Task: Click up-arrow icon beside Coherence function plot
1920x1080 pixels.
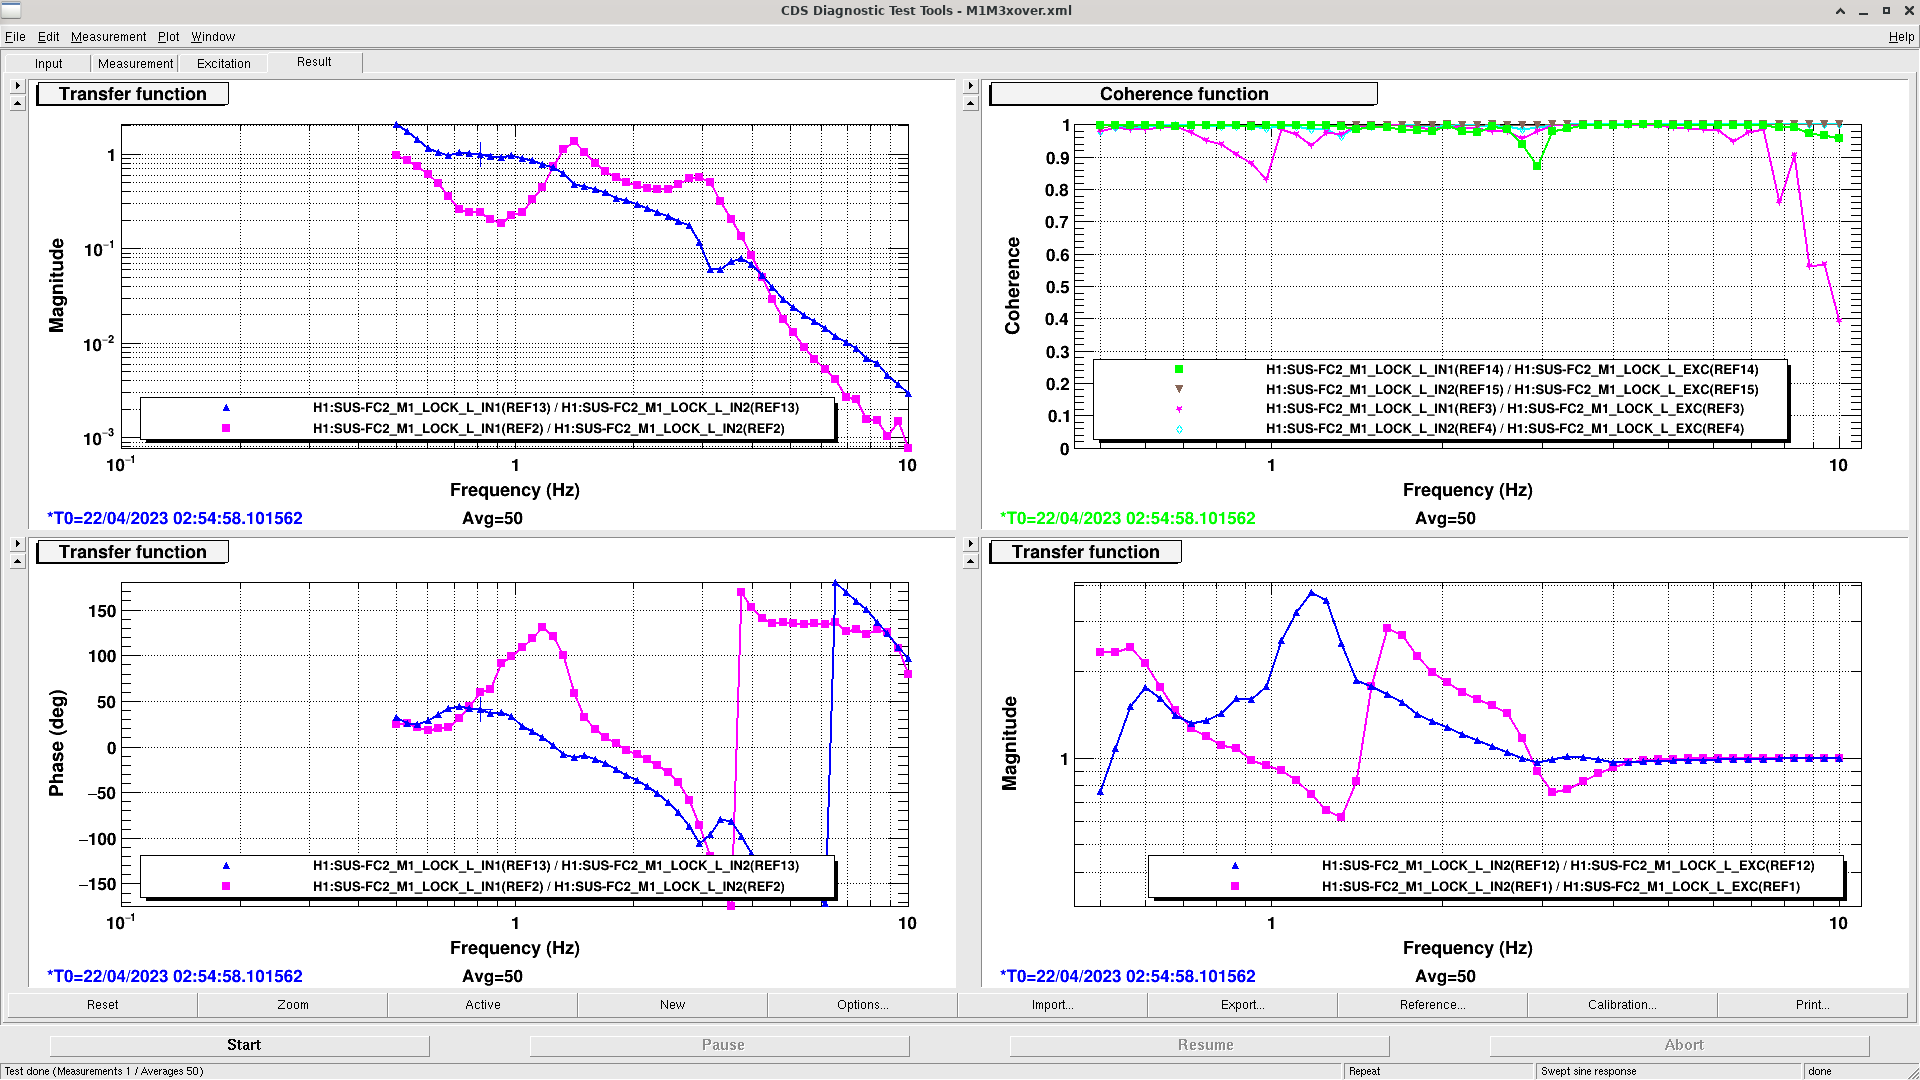Action: click(970, 104)
